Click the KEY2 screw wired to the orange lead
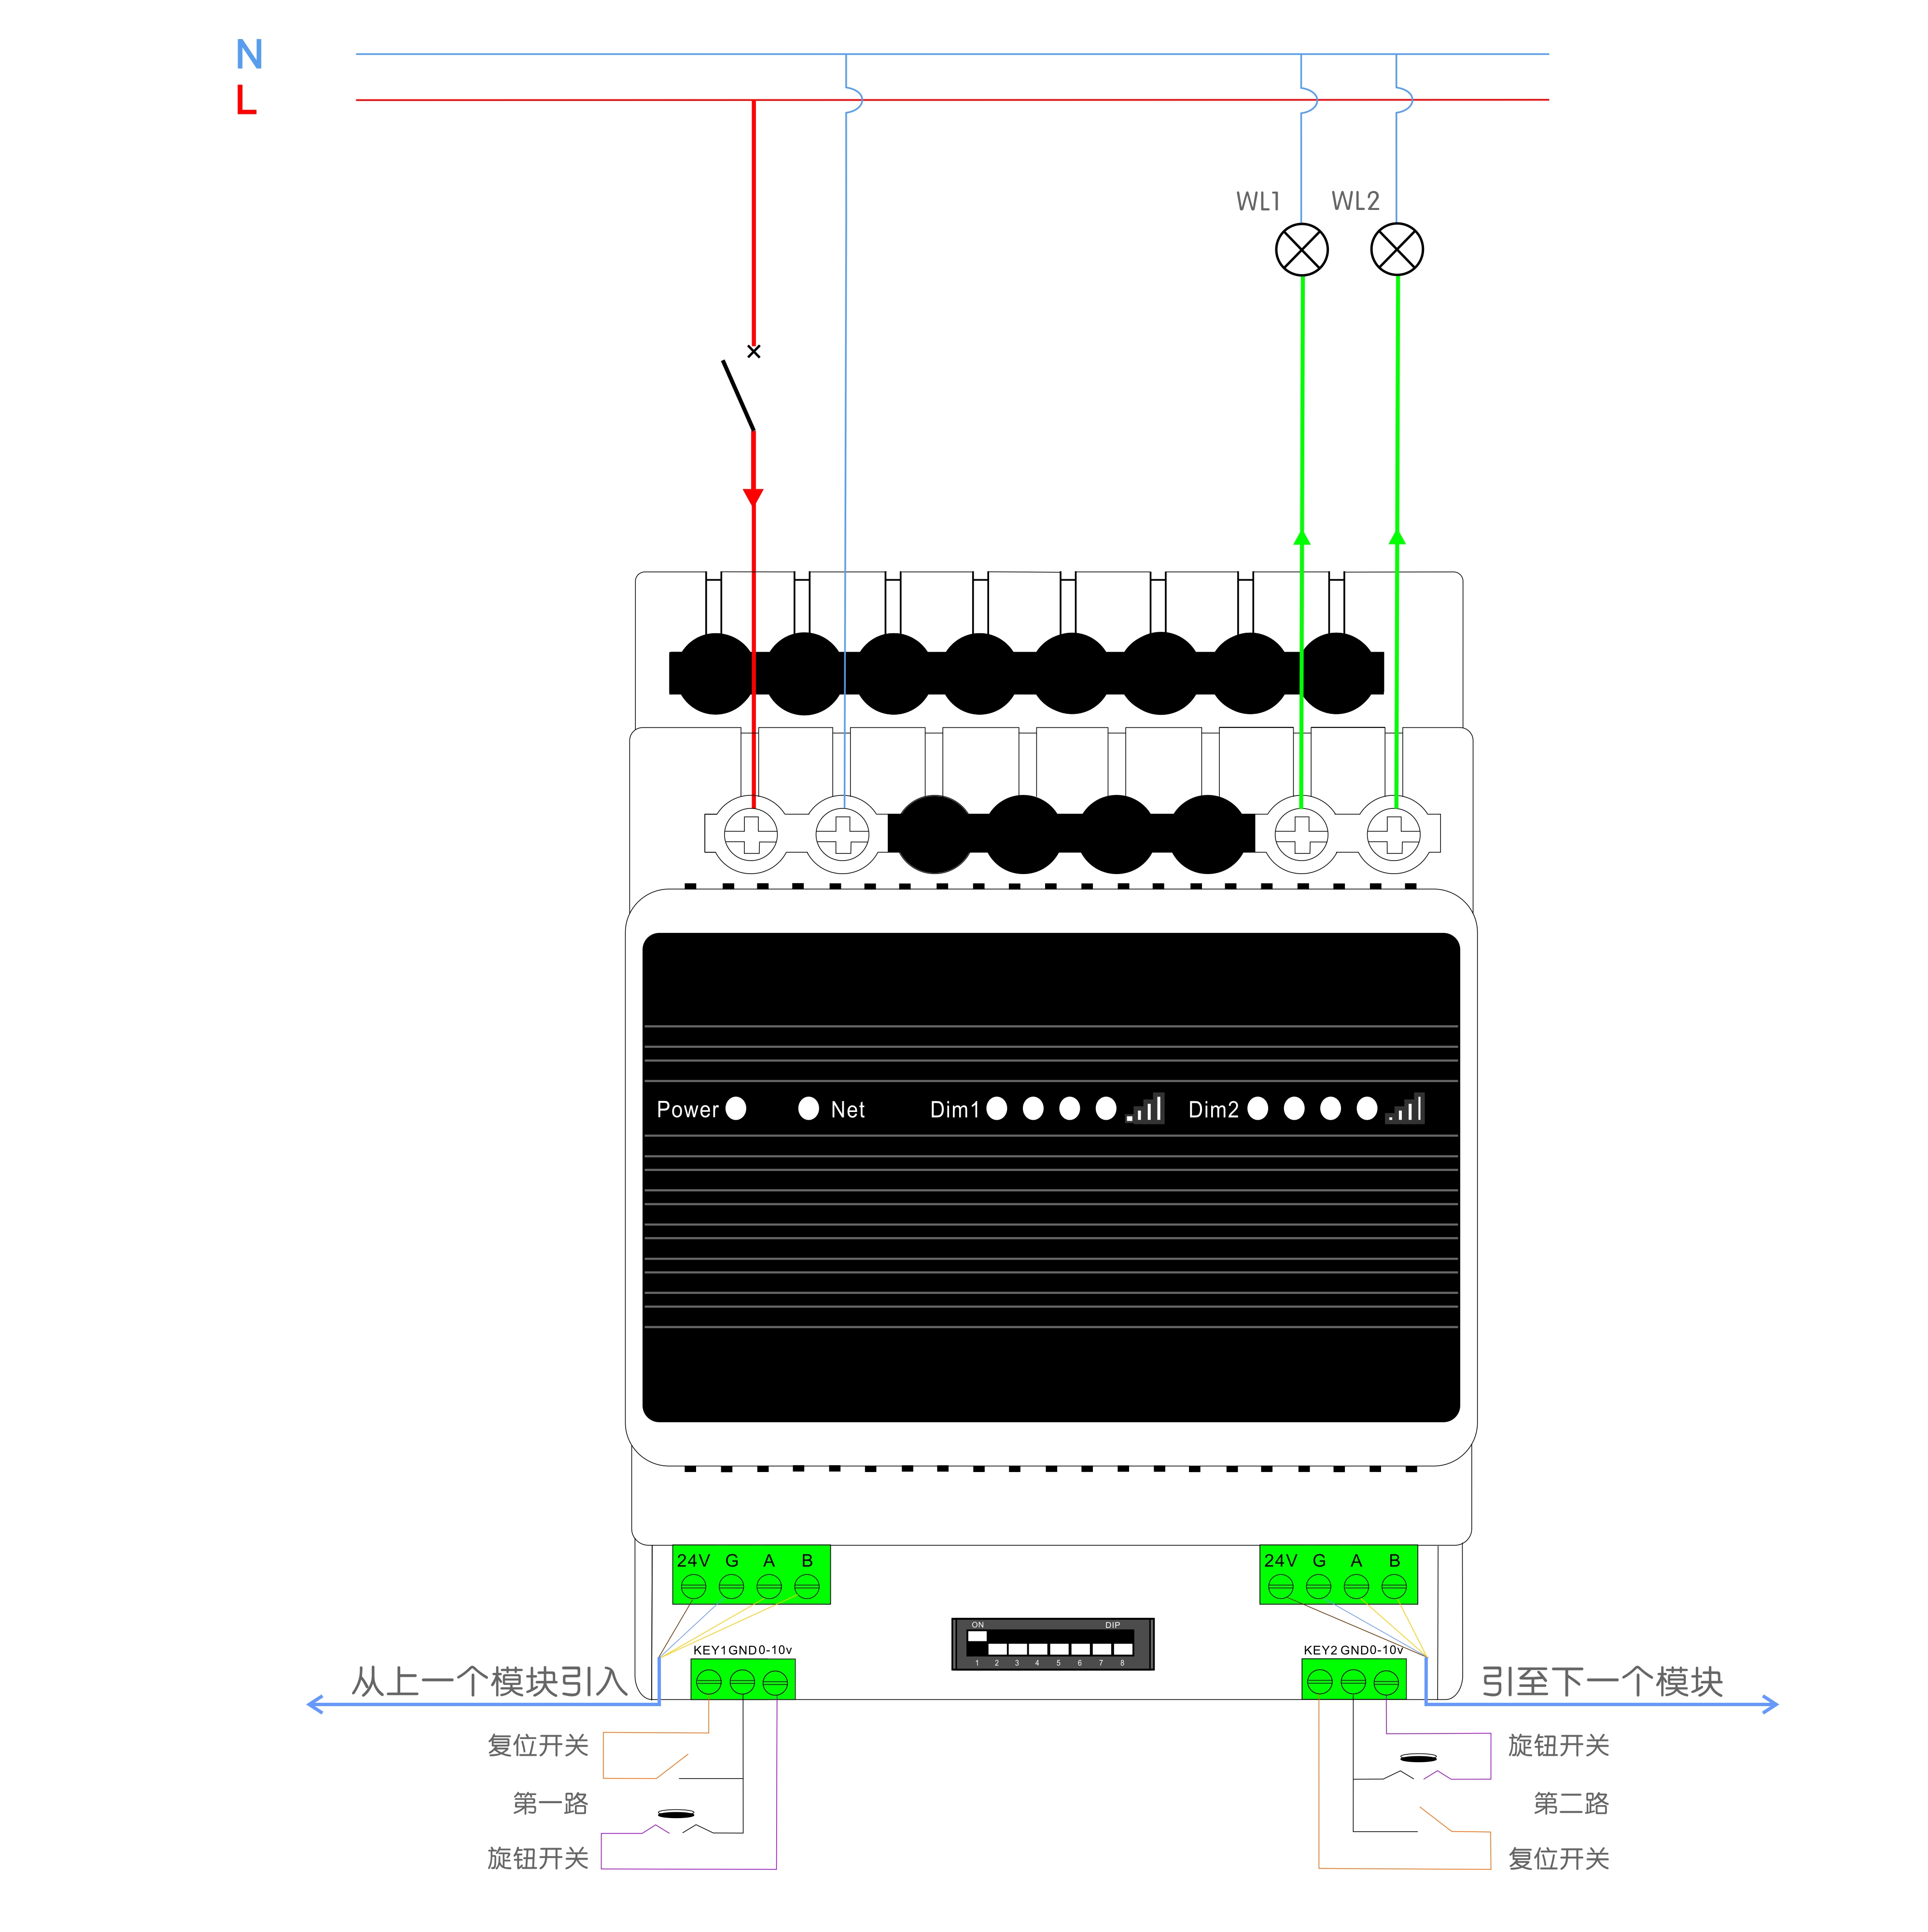1928x1932 pixels. point(1319,1682)
